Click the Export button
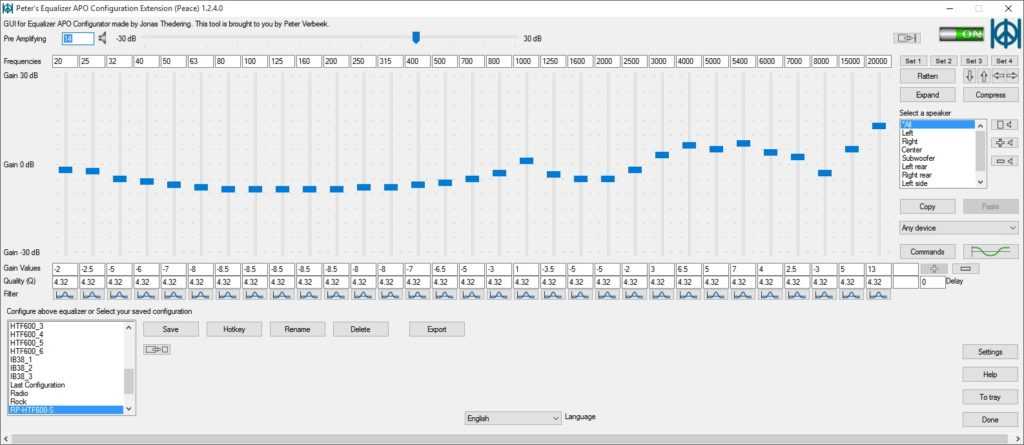The height and width of the screenshot is (445, 1024). click(x=436, y=329)
